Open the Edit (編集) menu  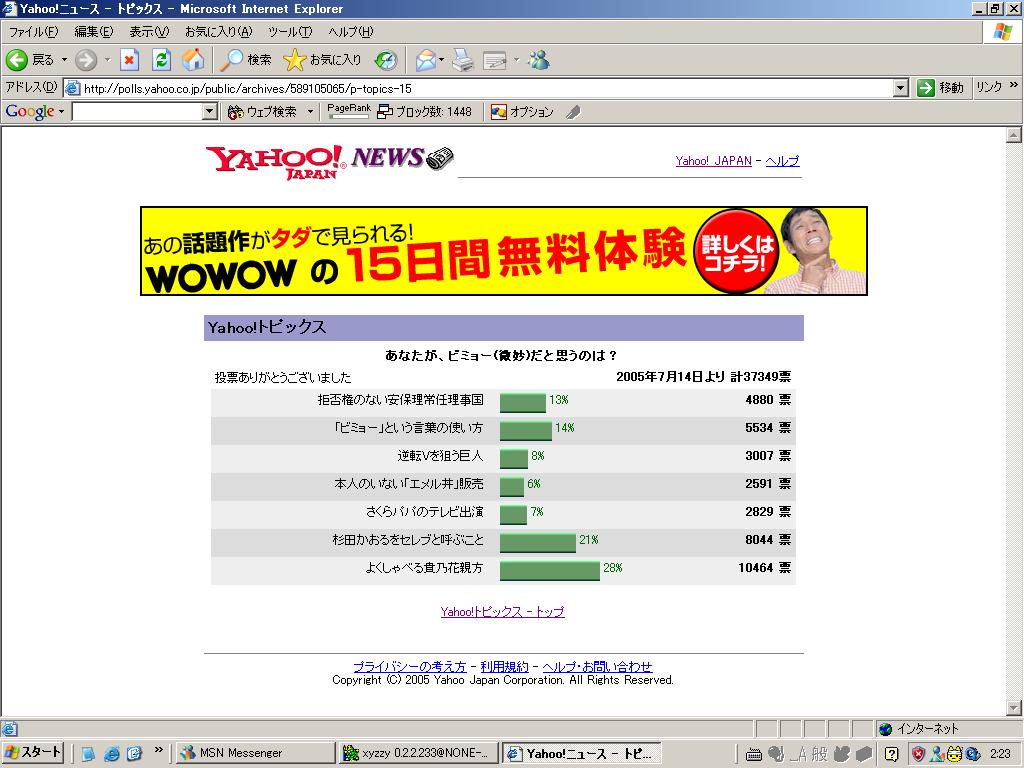(x=93, y=31)
